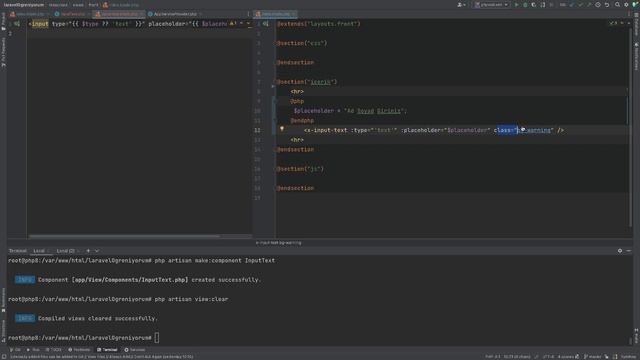Open the Run tool window button
The image size is (640, 360).
pyautogui.click(x=33, y=350)
